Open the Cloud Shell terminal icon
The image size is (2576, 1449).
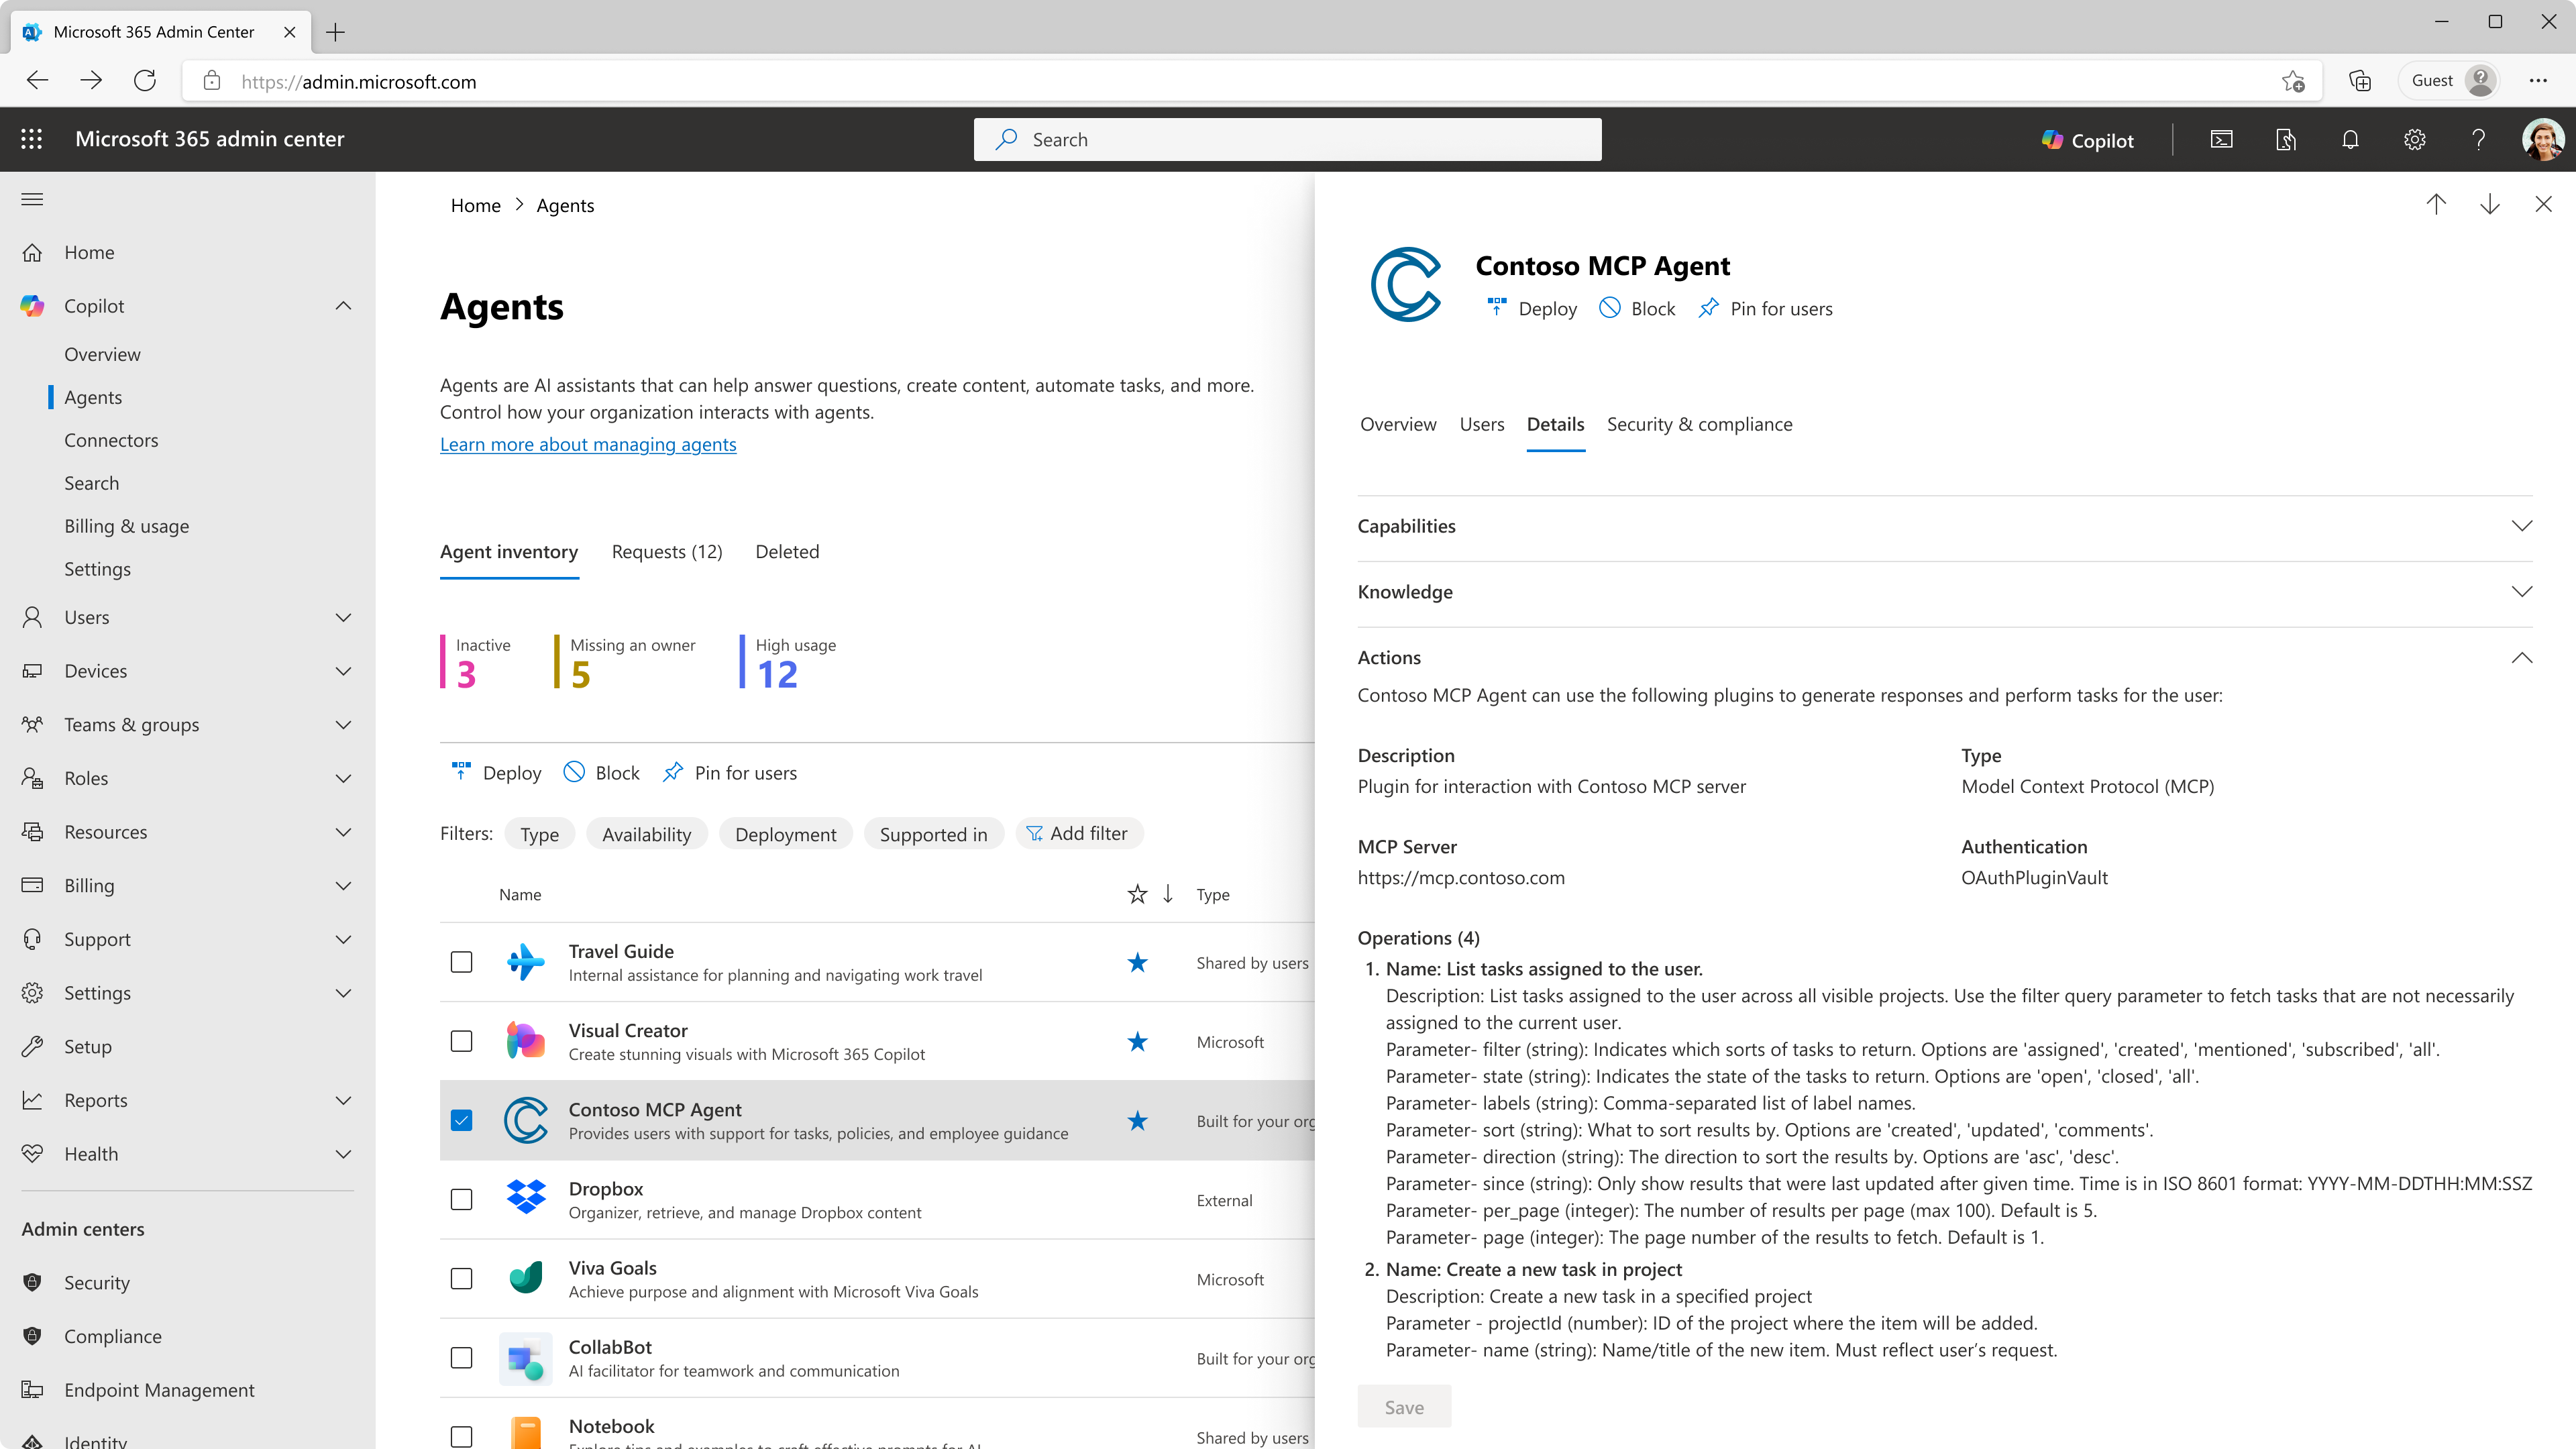click(x=2221, y=139)
